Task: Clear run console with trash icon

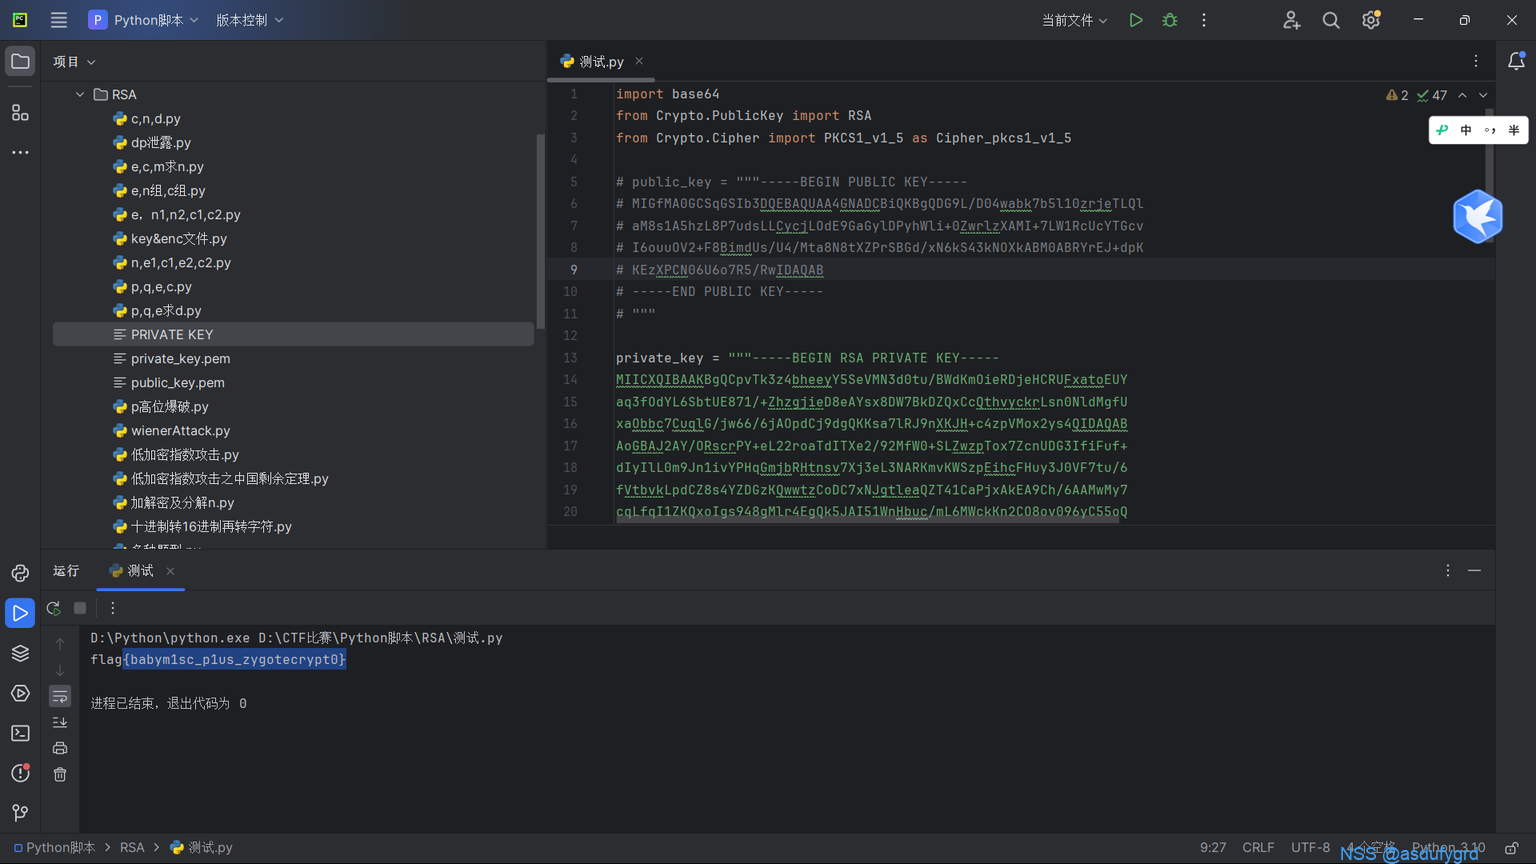Action: coord(60,774)
